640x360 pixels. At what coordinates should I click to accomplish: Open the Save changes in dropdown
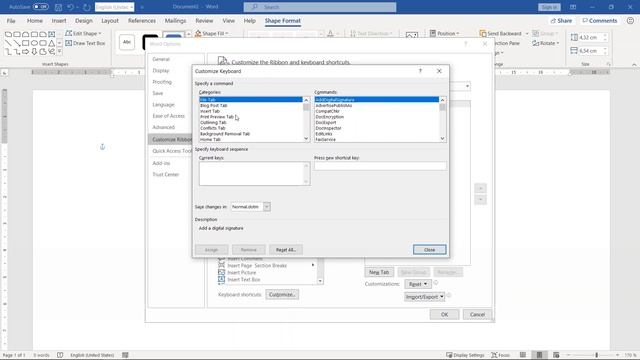[267, 207]
